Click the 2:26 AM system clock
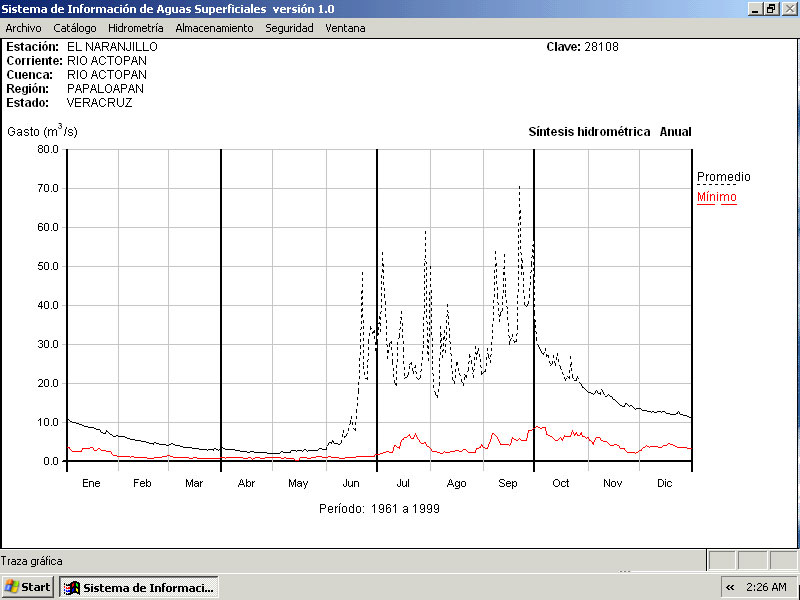The width and height of the screenshot is (800, 600). pos(766,587)
